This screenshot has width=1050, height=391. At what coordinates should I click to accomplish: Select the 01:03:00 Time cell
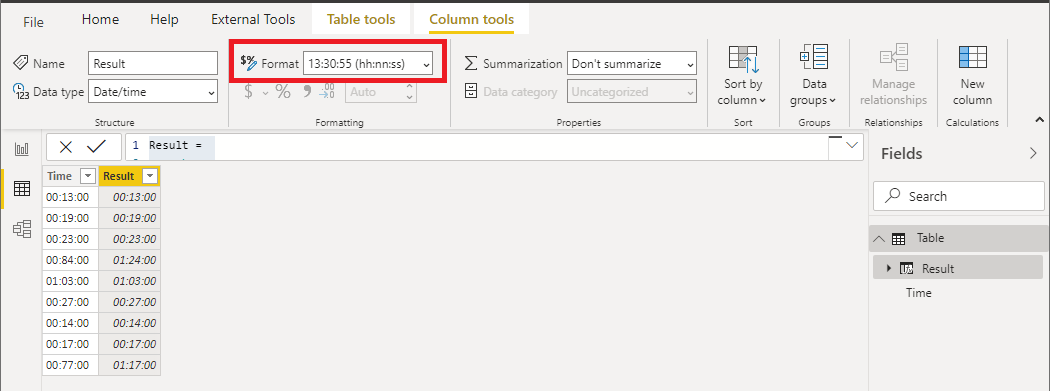70,281
